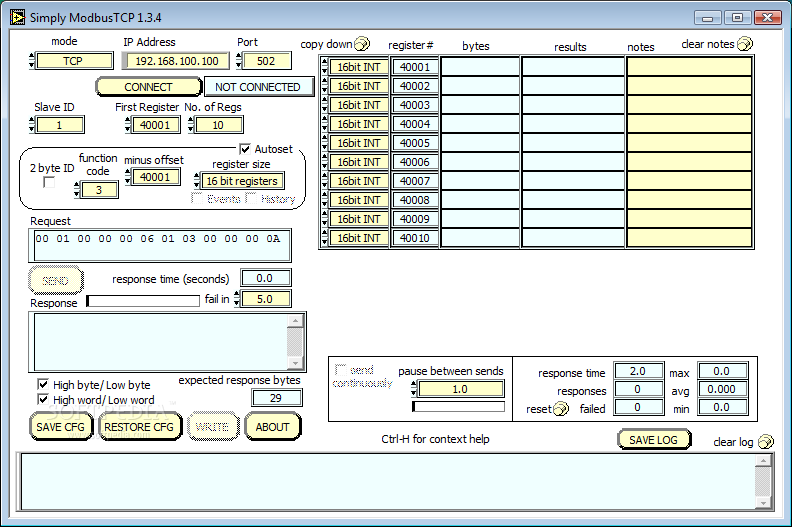
Task: Click the log area scroll up arrow
Action: click(x=763, y=460)
